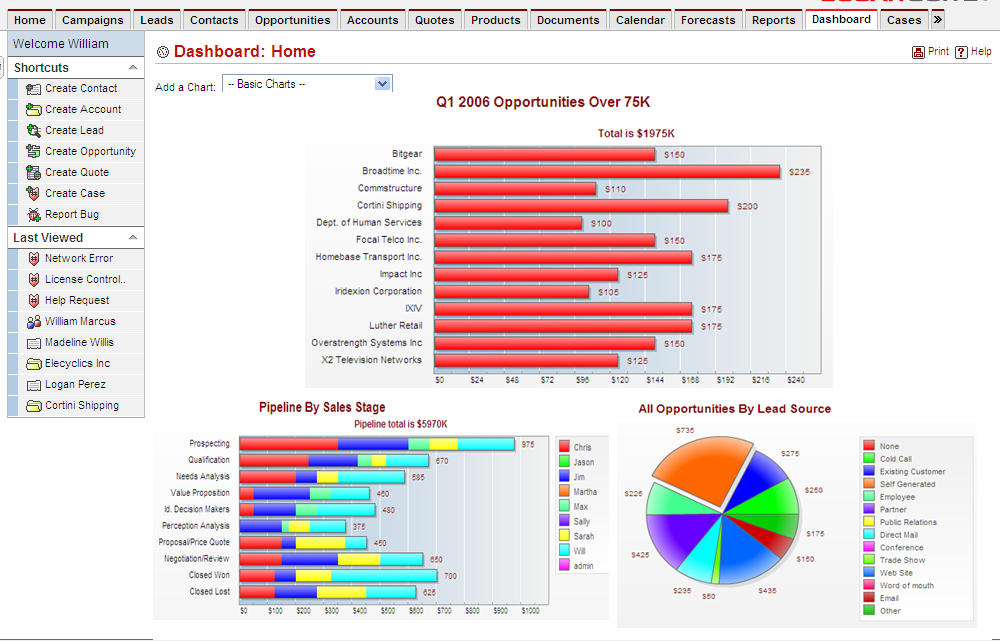Click the Create Case shortcut link
Image resolution: width=1000 pixels, height=641 pixels.
74,194
